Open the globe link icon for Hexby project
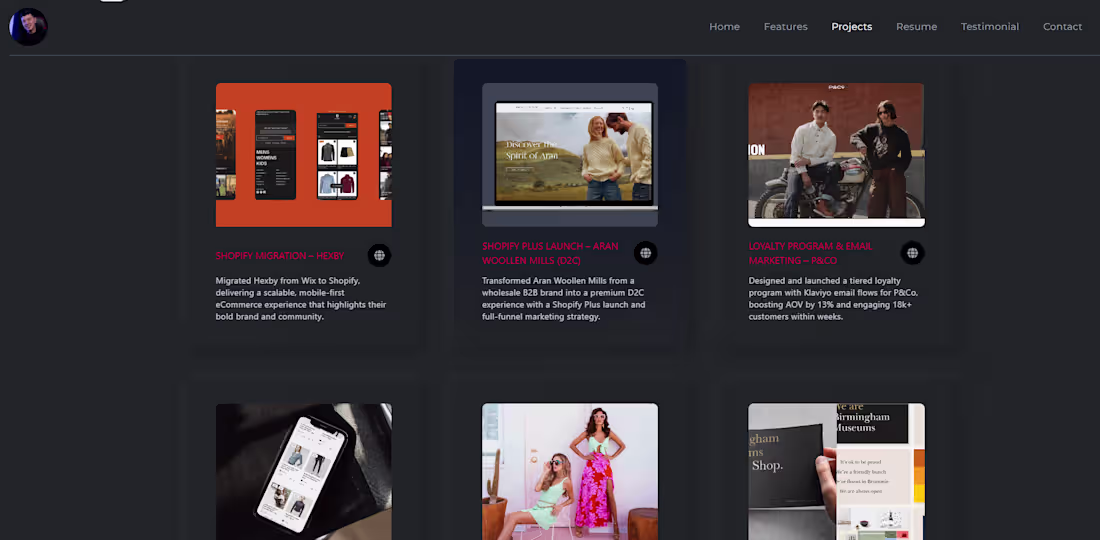 (x=379, y=255)
